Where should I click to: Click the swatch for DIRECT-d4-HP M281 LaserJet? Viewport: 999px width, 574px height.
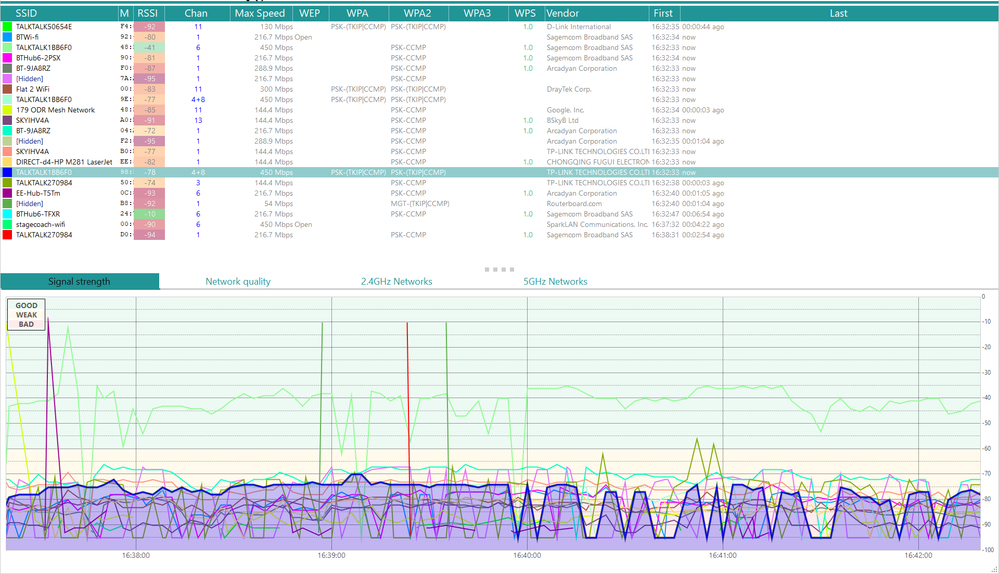(x=7, y=162)
